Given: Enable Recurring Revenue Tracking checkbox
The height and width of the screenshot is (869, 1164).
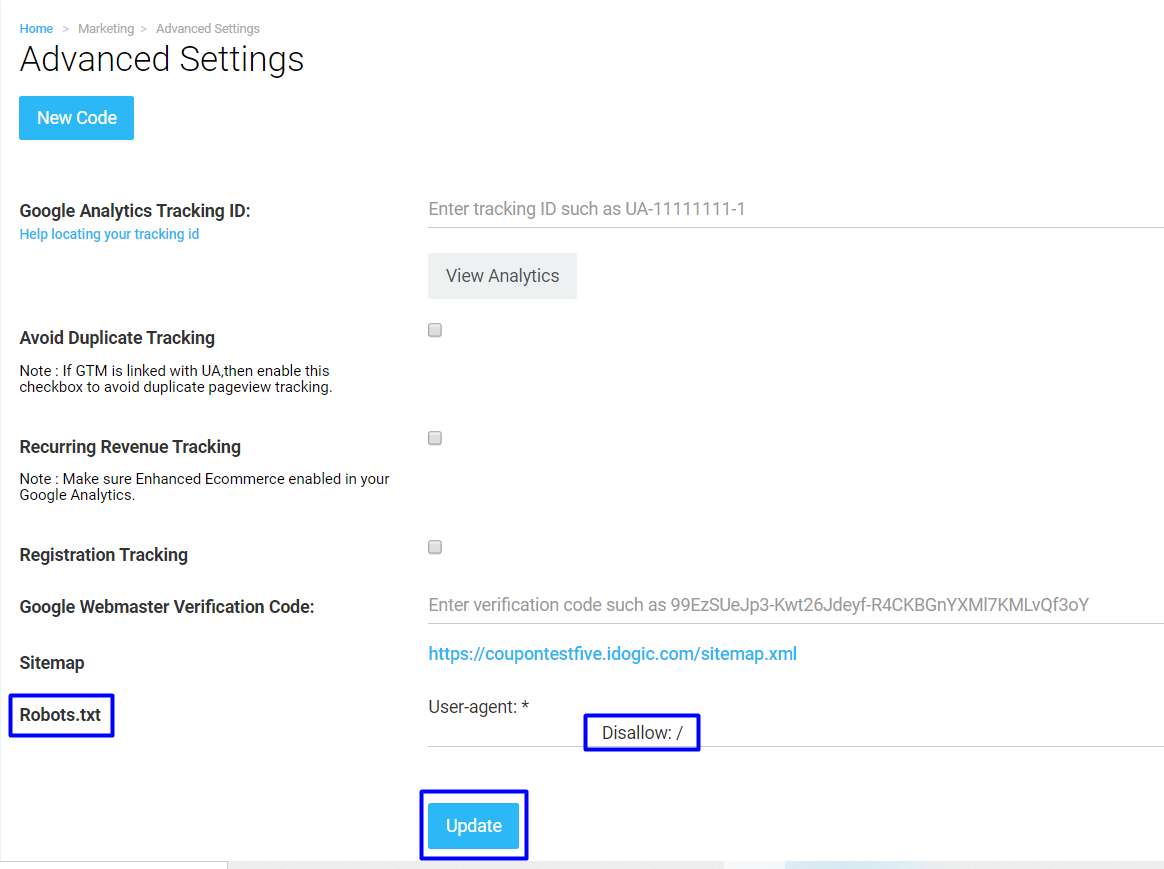Looking at the screenshot, I should point(435,439).
